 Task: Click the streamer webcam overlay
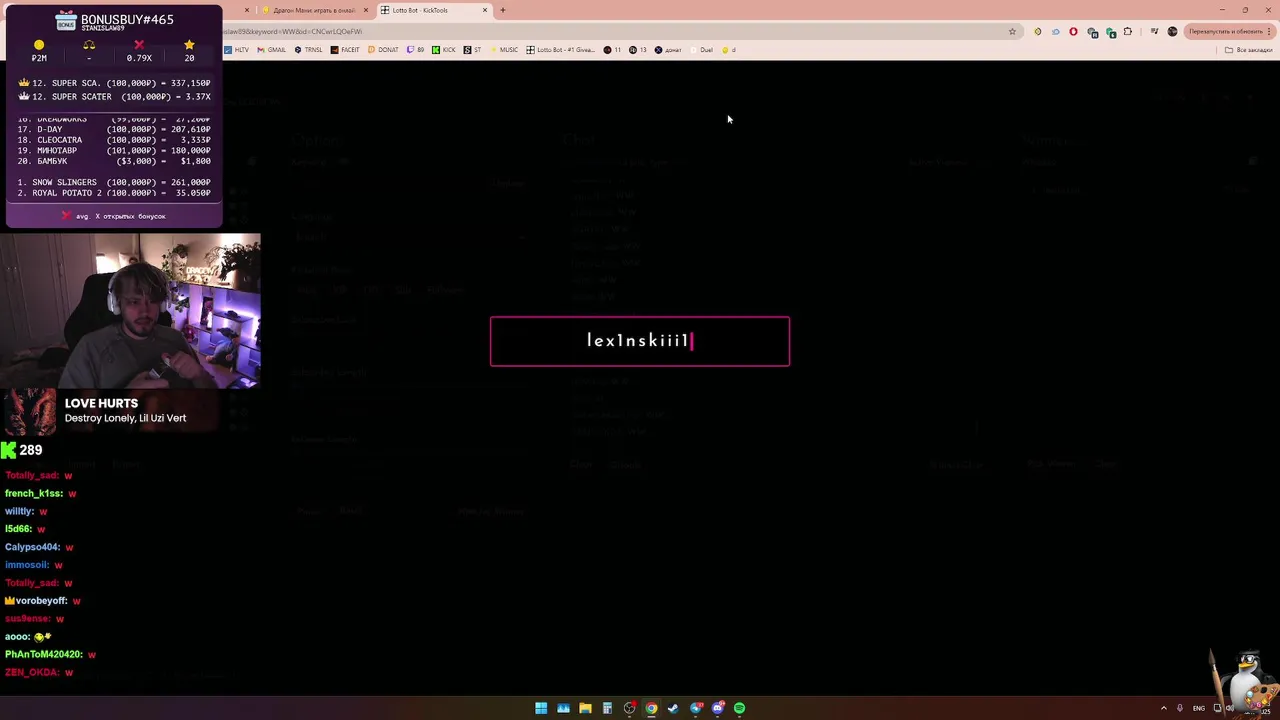coord(130,311)
